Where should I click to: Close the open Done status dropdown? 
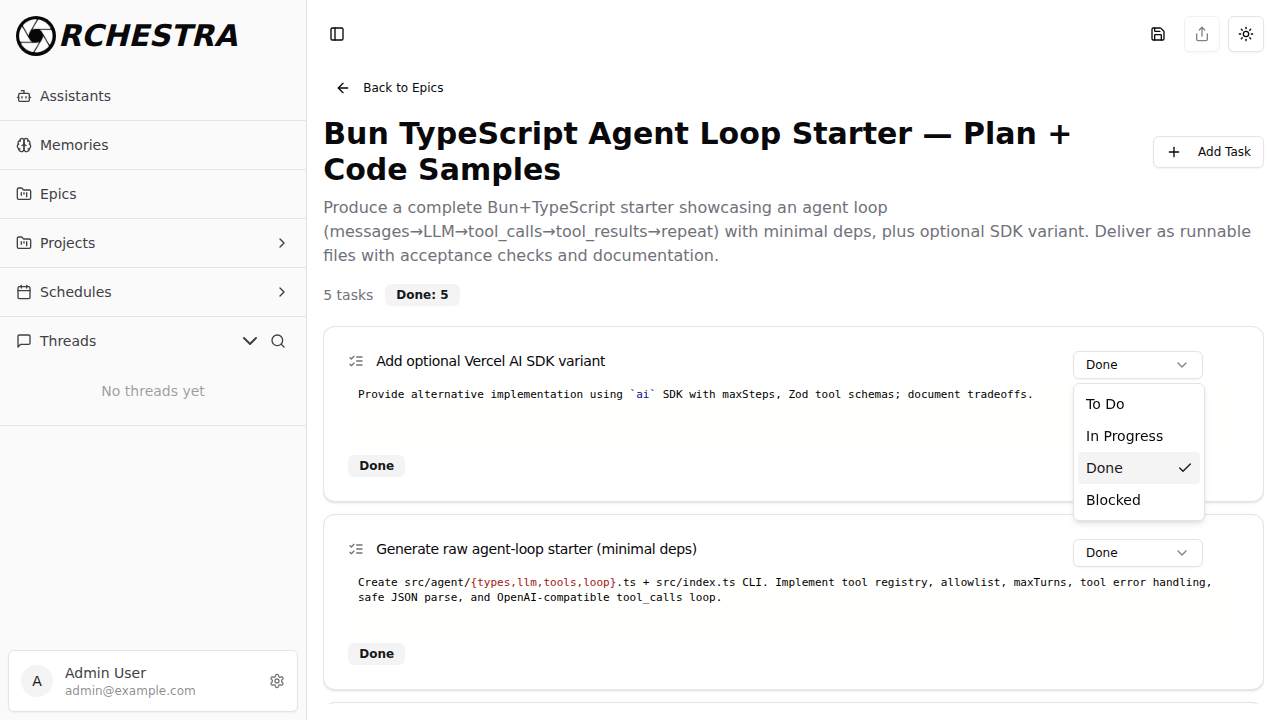pyautogui.click(x=1138, y=365)
